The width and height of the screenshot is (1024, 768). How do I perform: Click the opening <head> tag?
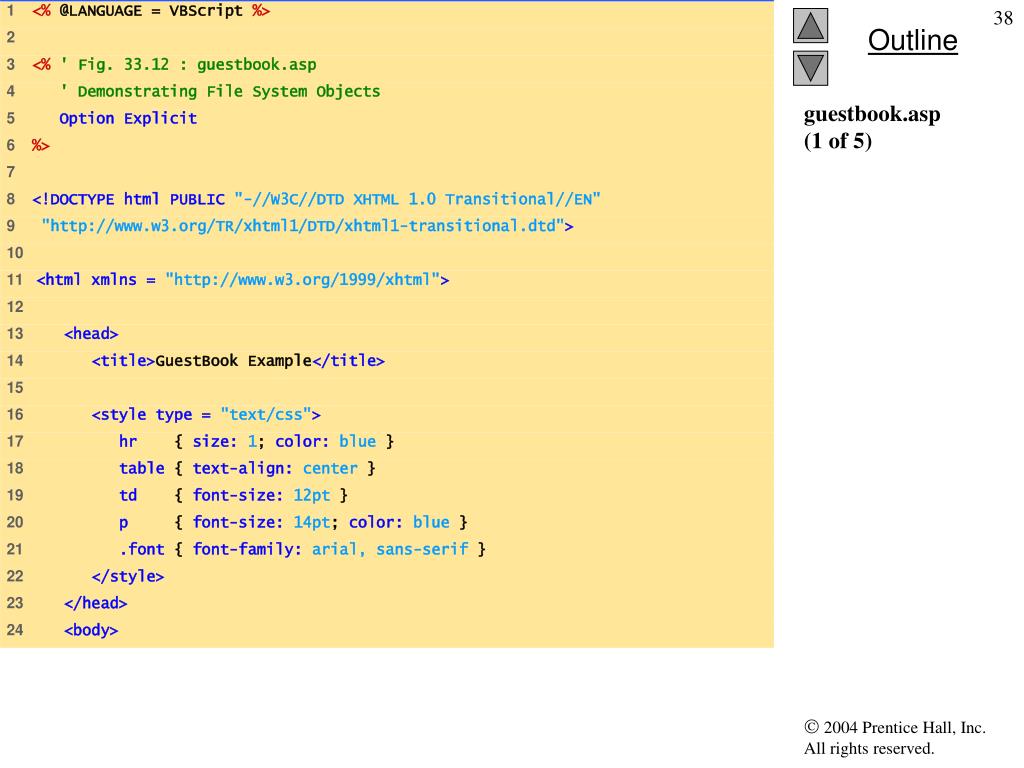[91, 334]
